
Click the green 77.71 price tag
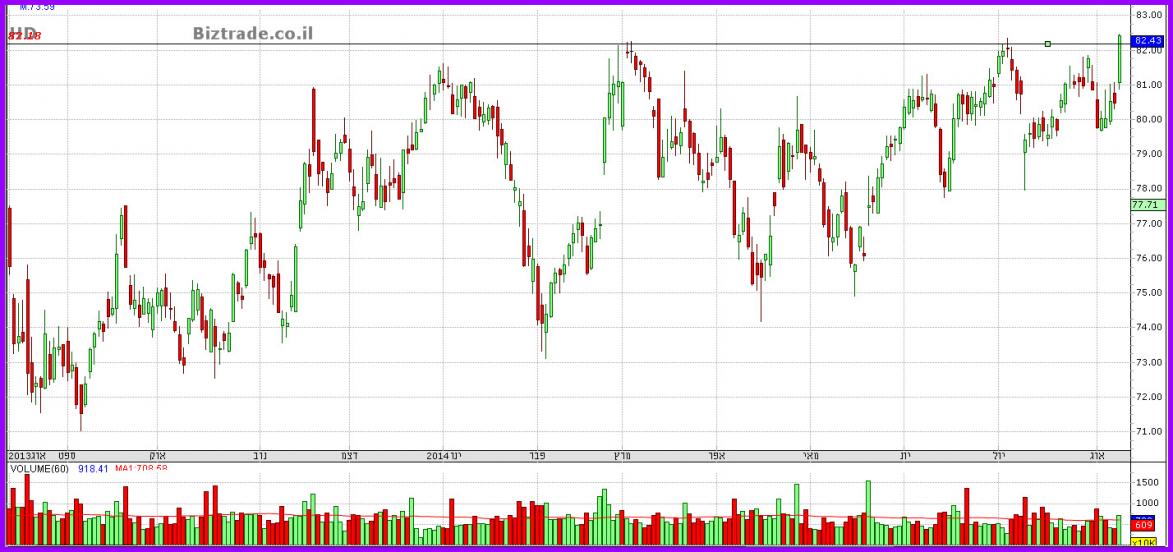pyautogui.click(x=1144, y=204)
